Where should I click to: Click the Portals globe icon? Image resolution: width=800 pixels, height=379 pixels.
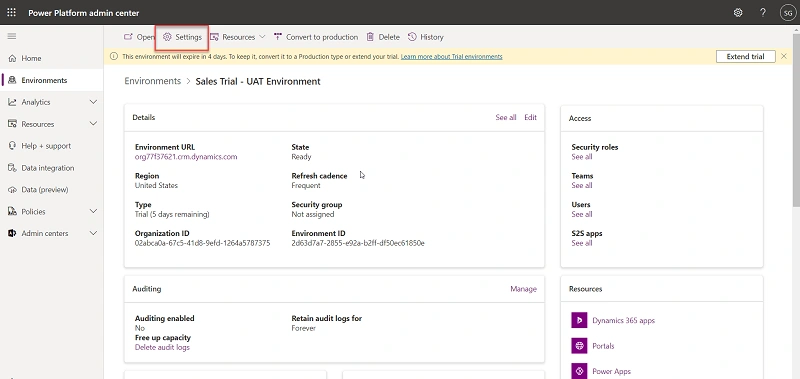(579, 345)
